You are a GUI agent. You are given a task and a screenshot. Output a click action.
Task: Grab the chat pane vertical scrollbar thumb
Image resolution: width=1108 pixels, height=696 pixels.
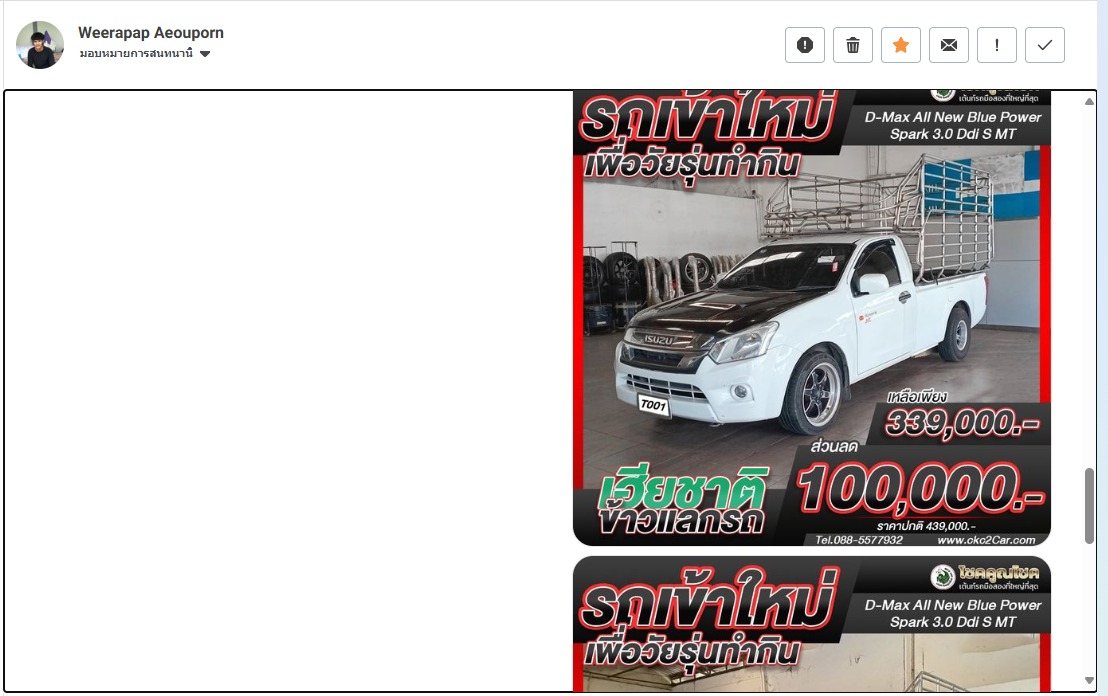(1089, 506)
